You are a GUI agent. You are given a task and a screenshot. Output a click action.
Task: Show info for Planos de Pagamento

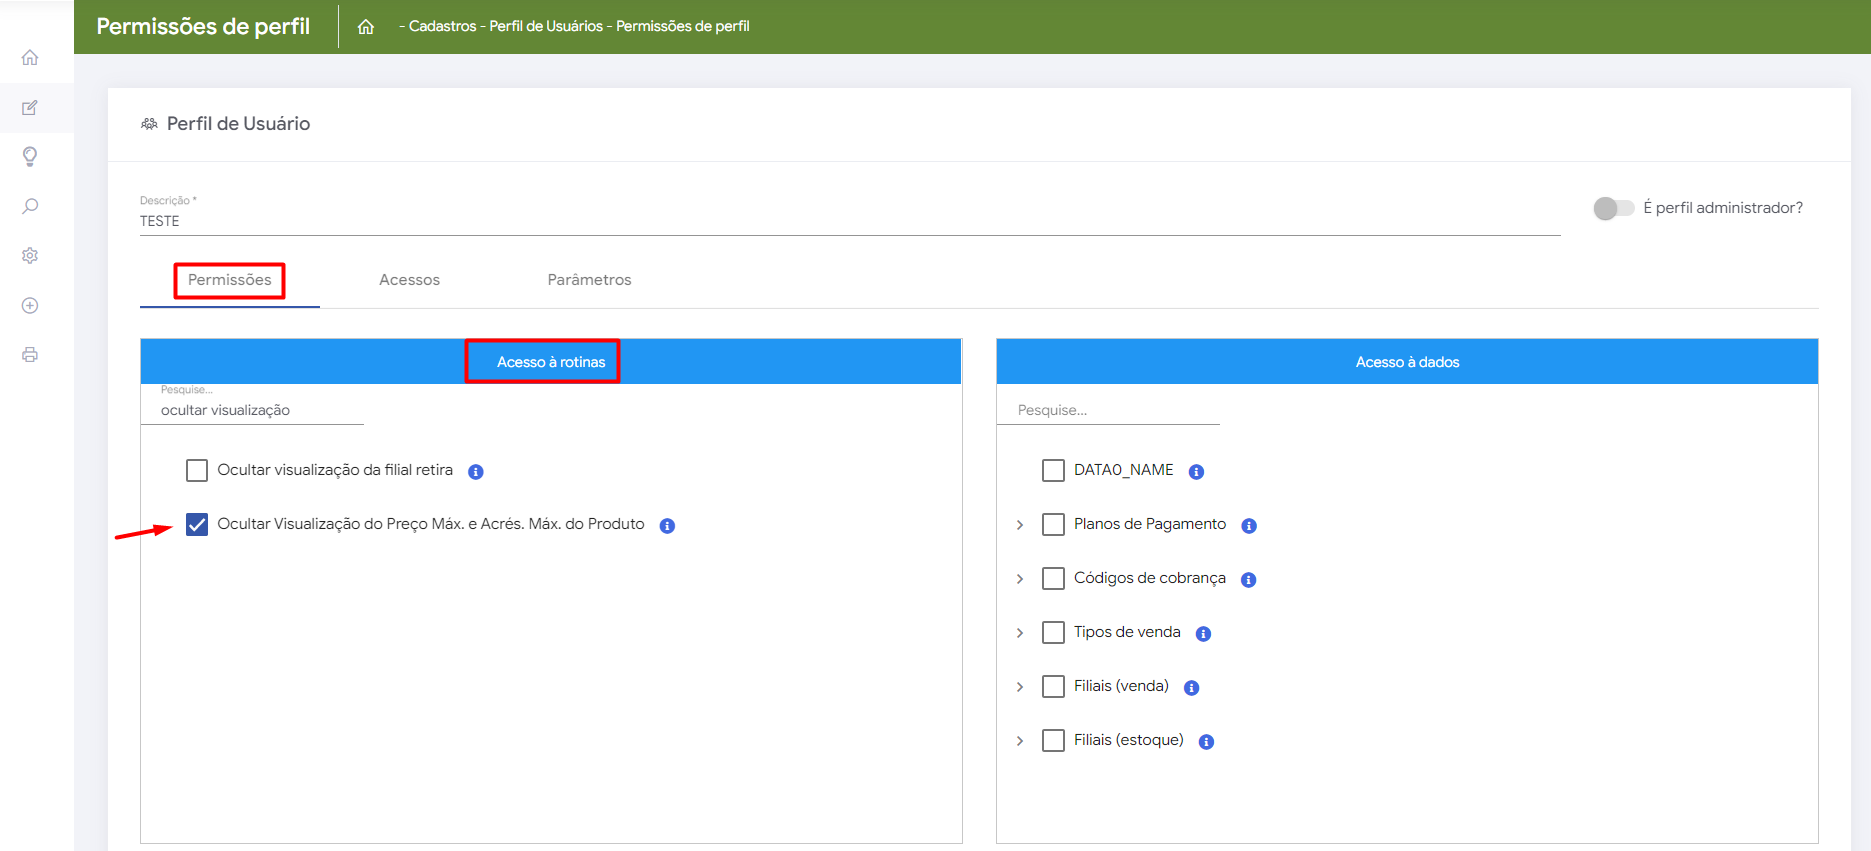point(1249,526)
